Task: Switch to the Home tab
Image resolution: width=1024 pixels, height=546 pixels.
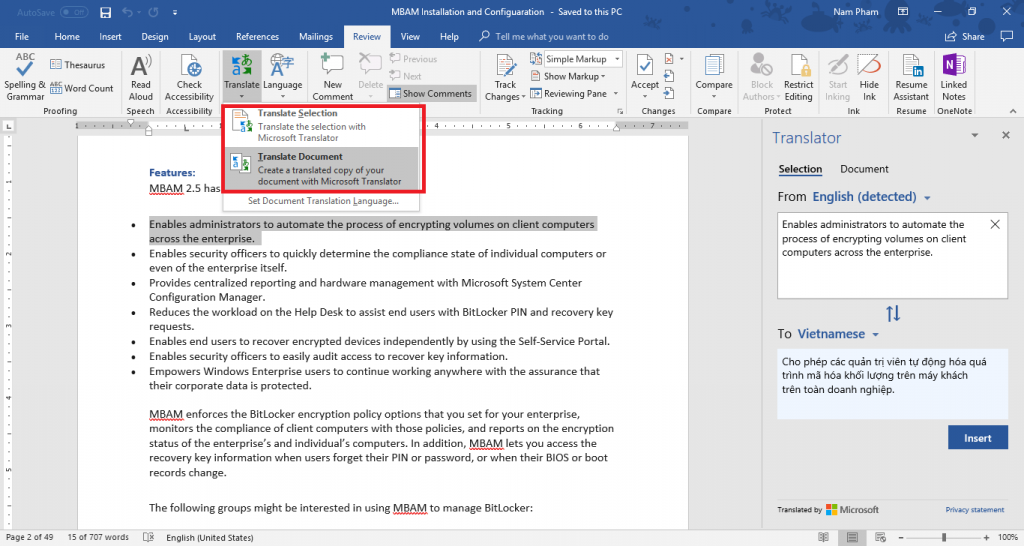Action: pyautogui.click(x=67, y=37)
